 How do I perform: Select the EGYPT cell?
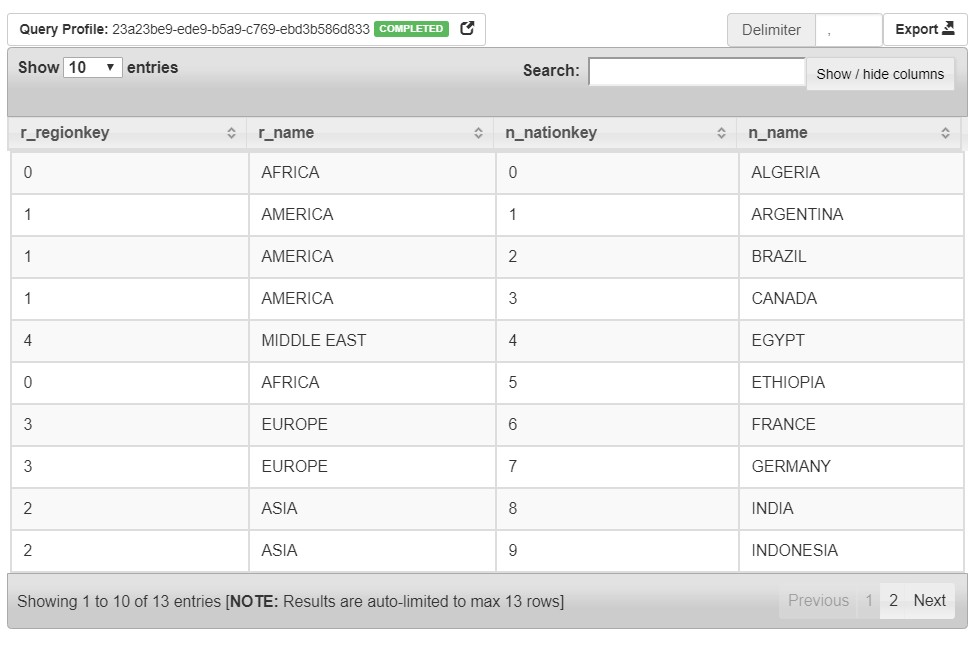(851, 340)
